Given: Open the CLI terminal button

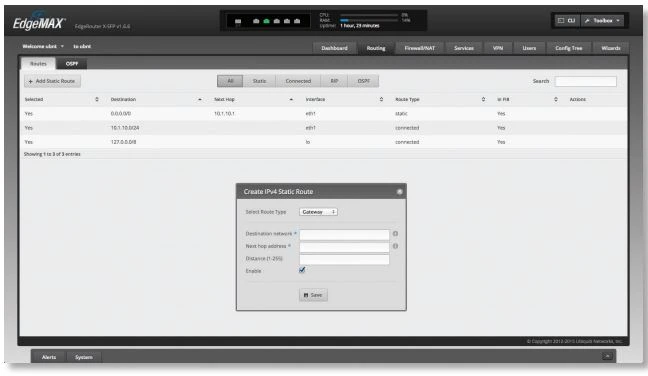Looking at the screenshot, I should pos(567,20).
